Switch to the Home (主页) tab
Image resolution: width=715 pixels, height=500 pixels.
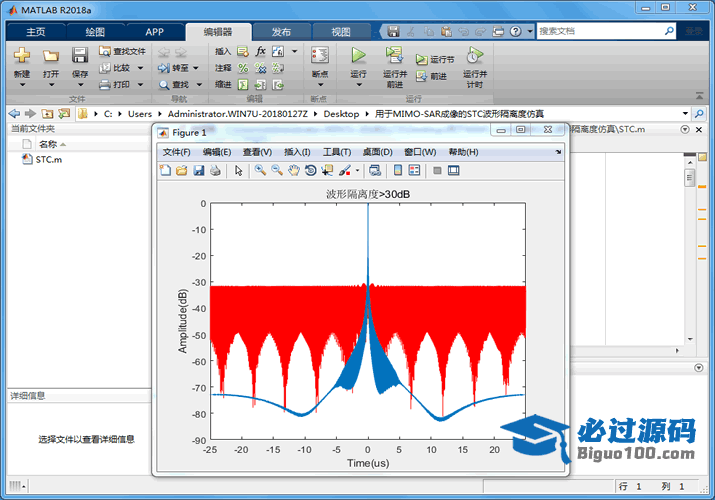[x=36, y=31]
